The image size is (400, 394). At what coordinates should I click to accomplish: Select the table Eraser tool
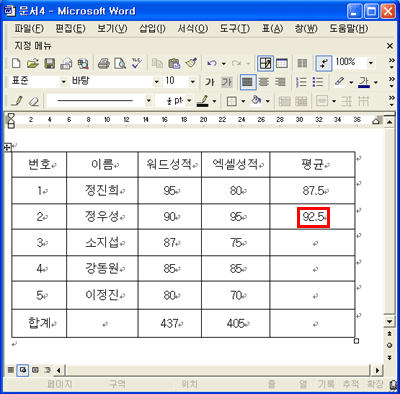[33, 101]
